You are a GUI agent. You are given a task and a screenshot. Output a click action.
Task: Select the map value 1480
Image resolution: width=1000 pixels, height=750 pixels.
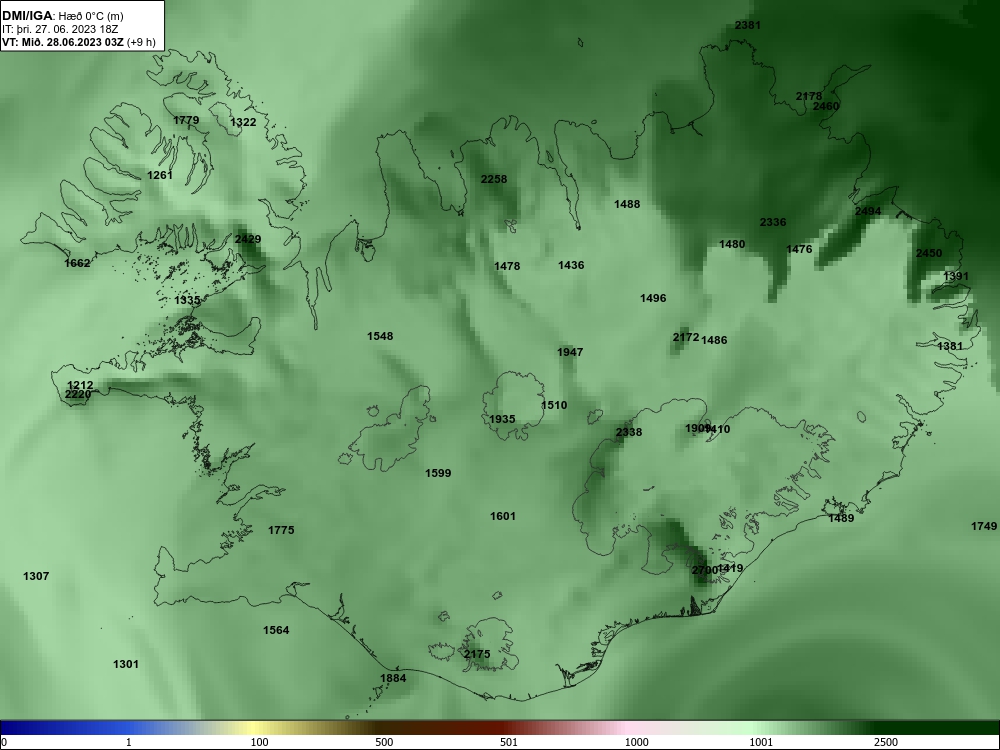pos(732,244)
